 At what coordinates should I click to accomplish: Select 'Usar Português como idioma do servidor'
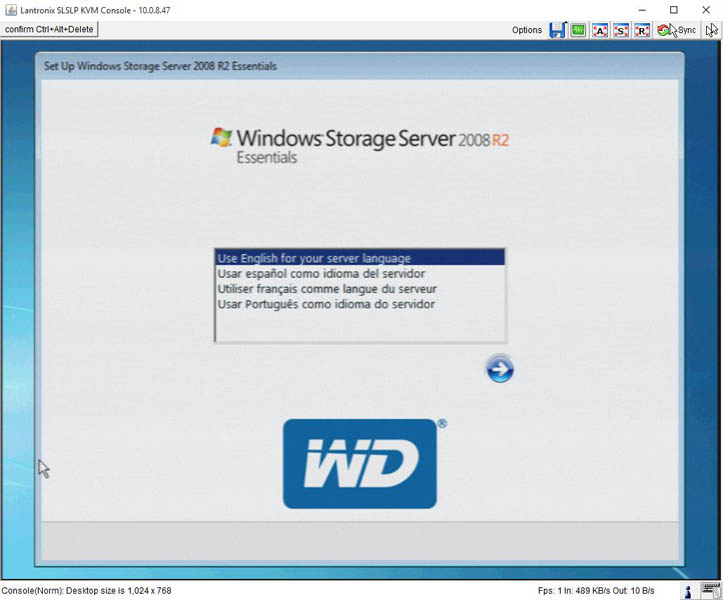360,304
